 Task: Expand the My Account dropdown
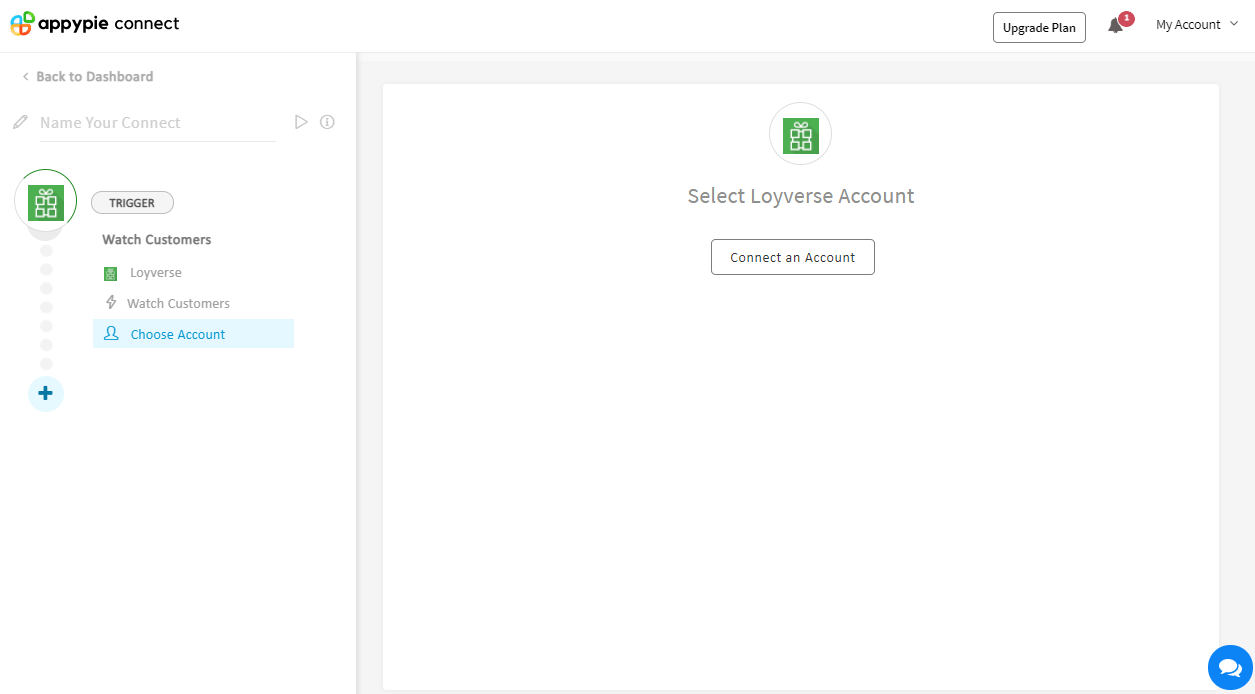[1196, 25]
